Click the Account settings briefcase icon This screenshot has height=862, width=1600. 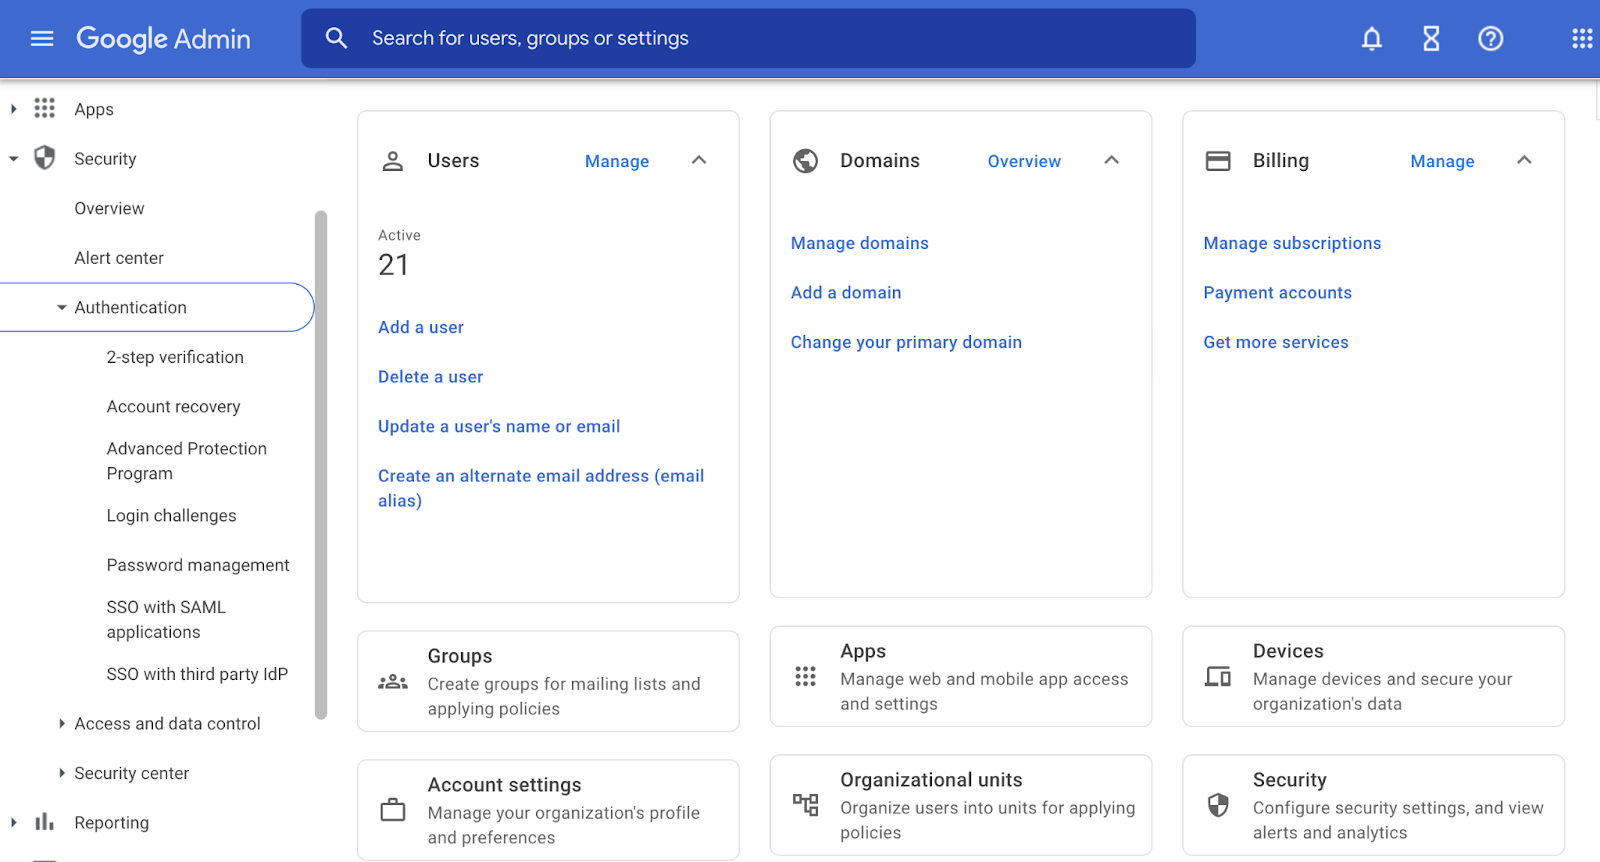click(393, 810)
